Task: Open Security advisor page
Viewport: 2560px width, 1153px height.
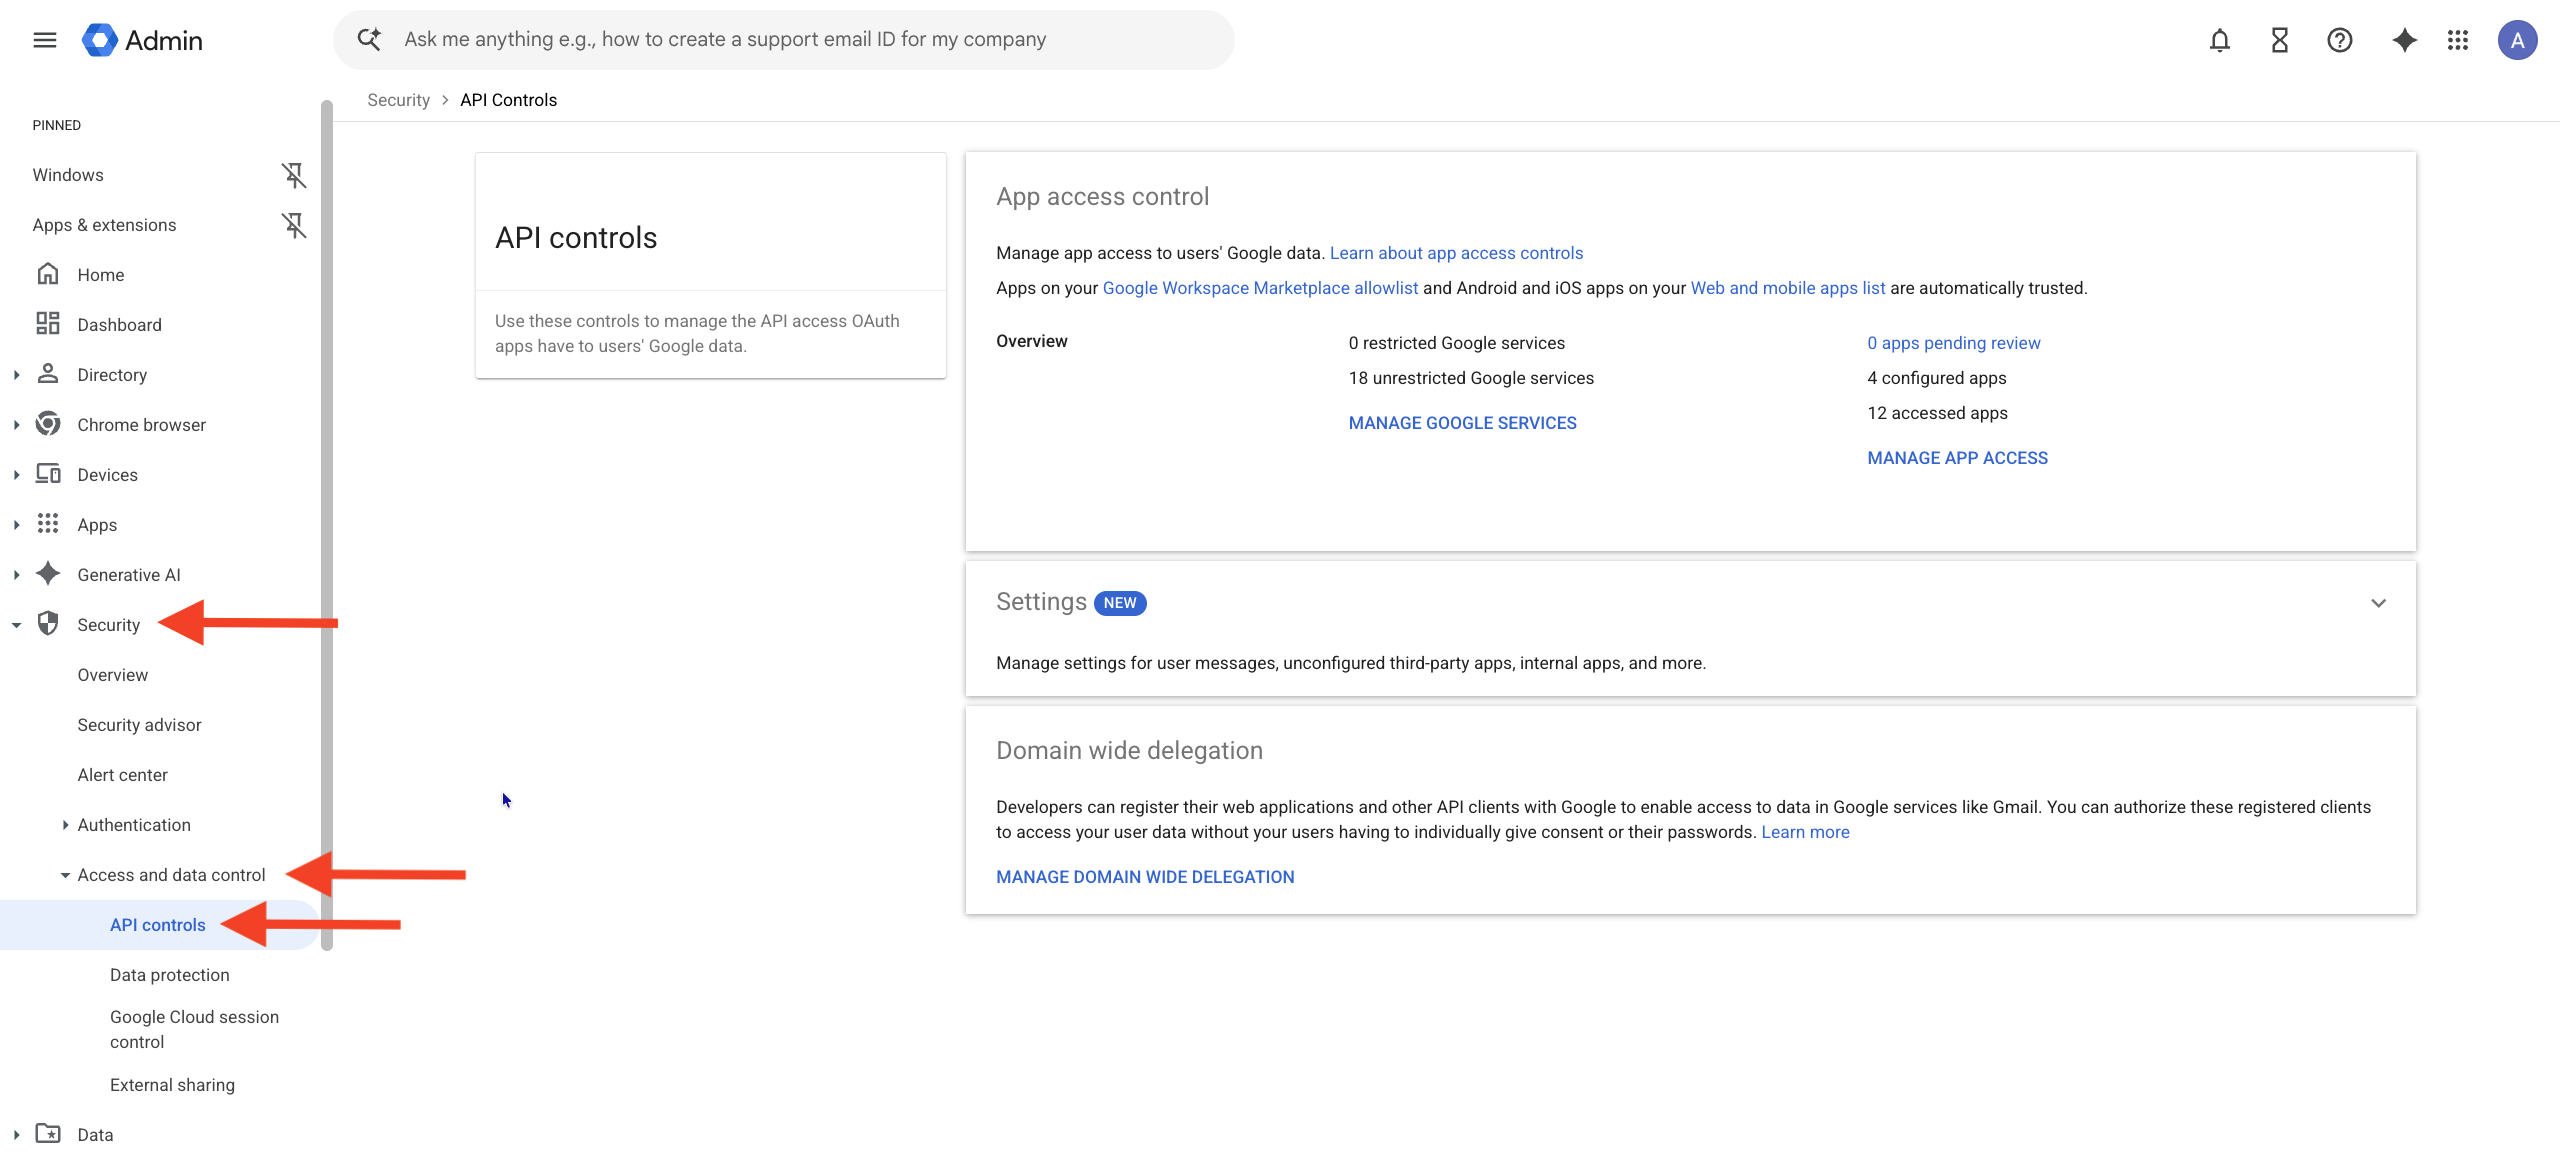Action: point(139,725)
